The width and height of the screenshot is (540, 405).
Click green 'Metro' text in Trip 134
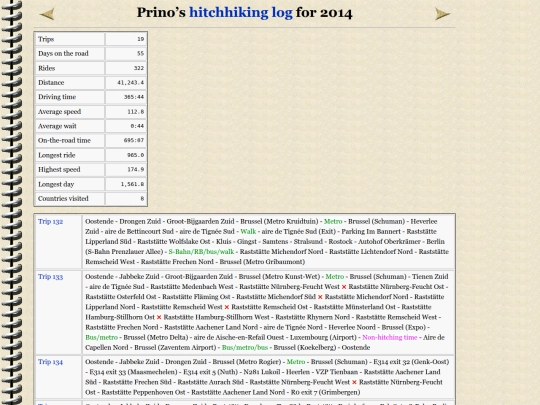point(296,362)
